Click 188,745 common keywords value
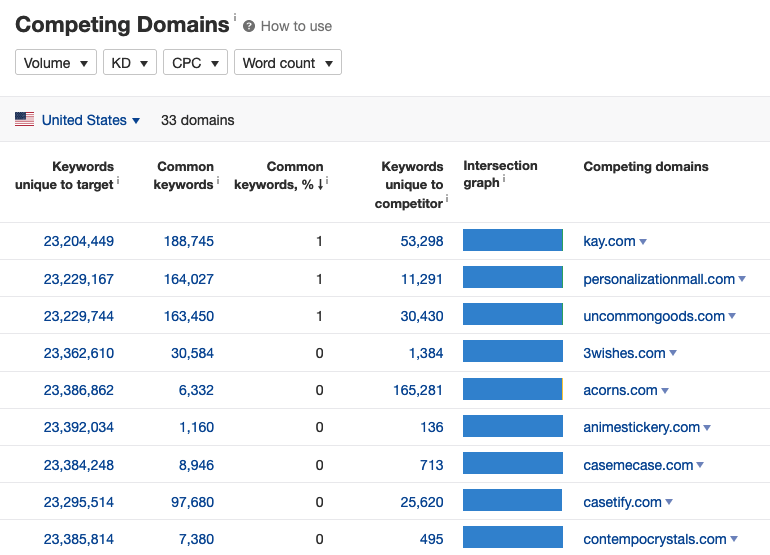 coord(189,241)
